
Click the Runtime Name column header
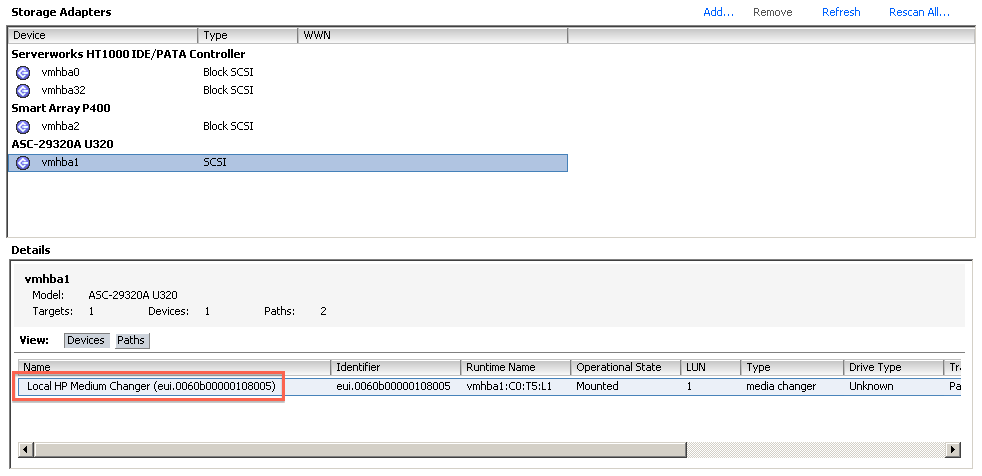pyautogui.click(x=516, y=368)
